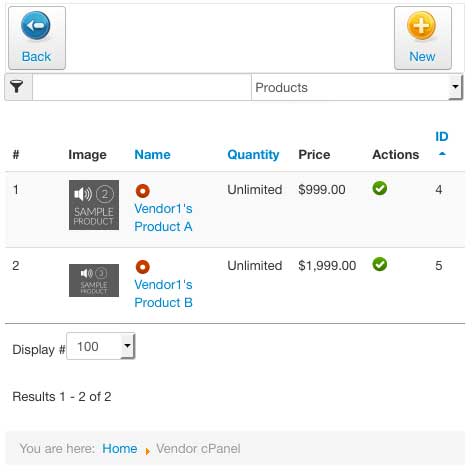Click orange status icon for Product B

(143, 267)
